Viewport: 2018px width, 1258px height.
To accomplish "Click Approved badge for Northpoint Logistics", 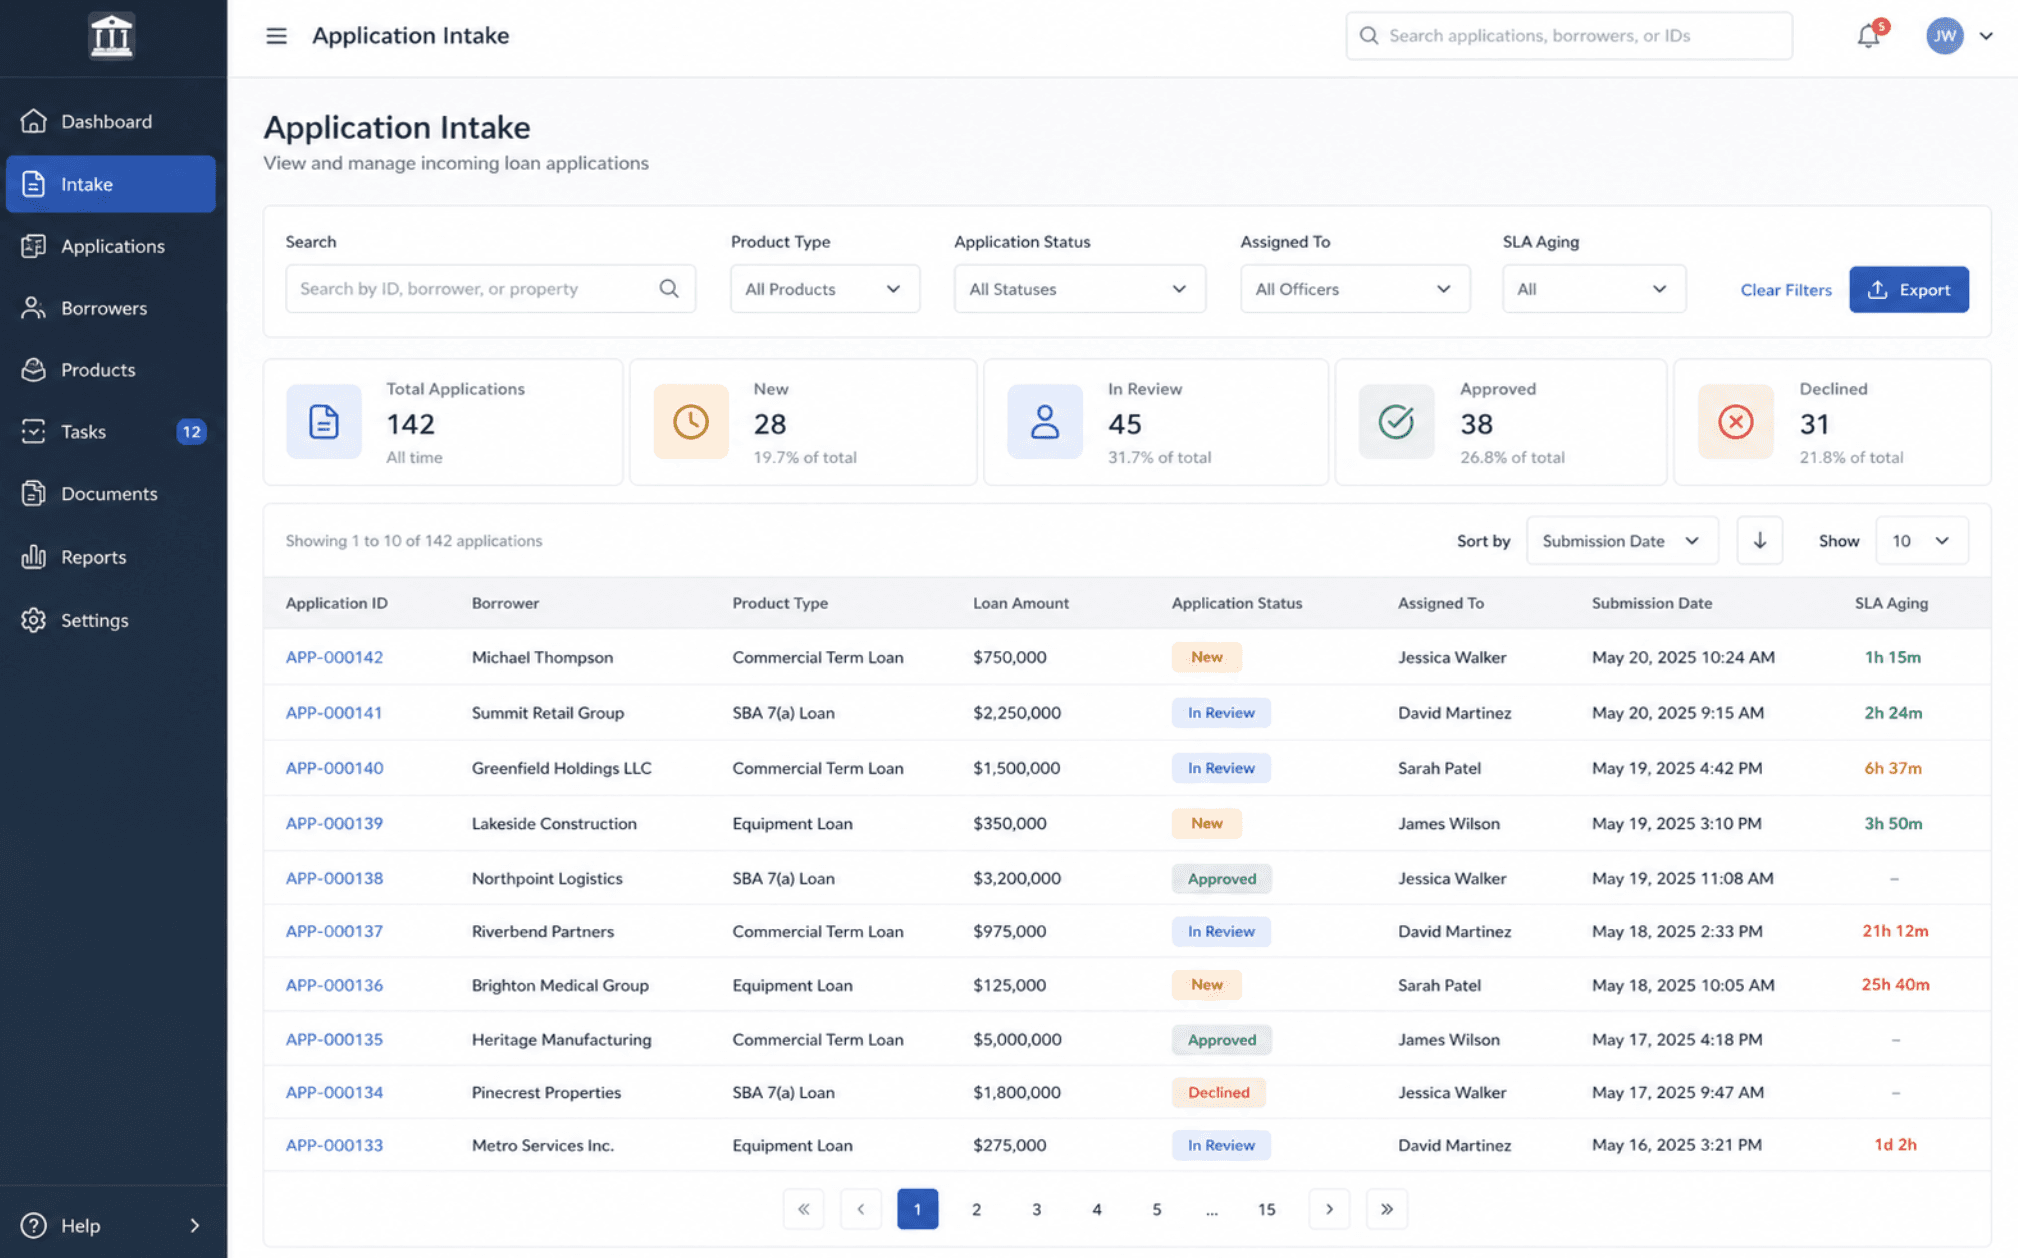I will pos(1221,878).
